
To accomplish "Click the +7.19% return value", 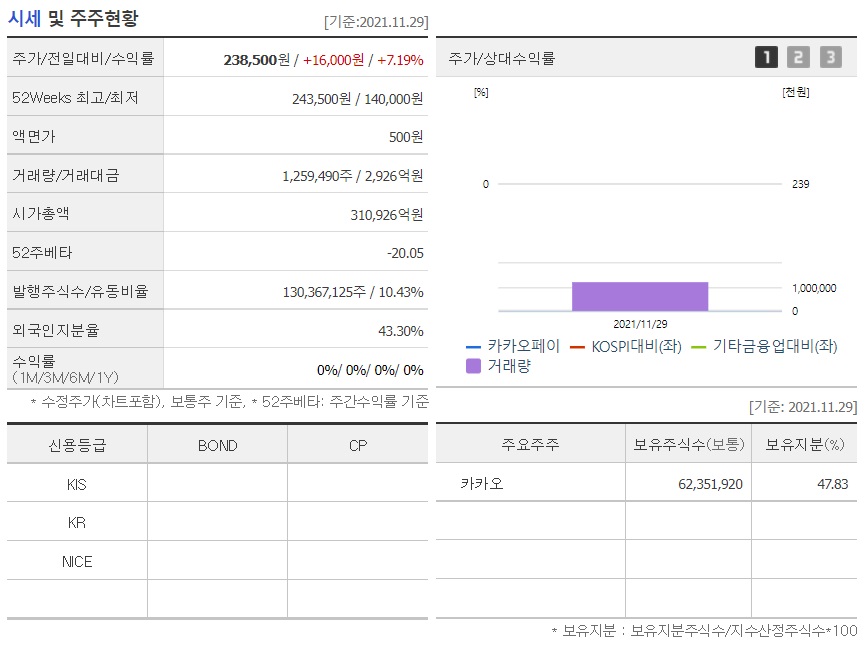I will pyautogui.click(x=400, y=60).
